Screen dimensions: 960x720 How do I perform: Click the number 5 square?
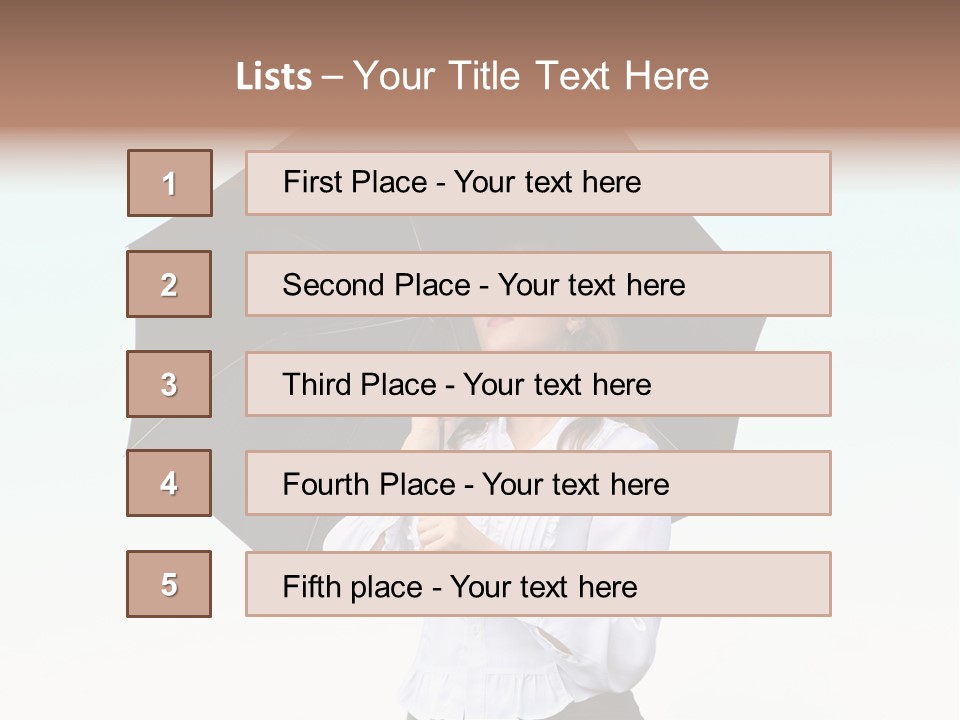click(x=169, y=584)
